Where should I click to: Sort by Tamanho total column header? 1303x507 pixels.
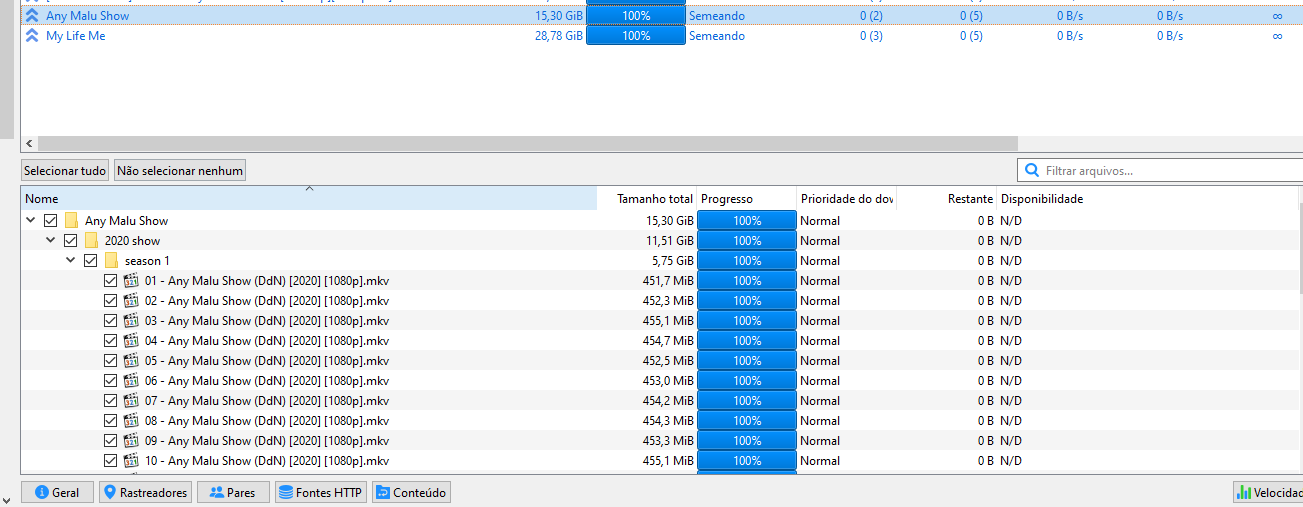coord(647,199)
